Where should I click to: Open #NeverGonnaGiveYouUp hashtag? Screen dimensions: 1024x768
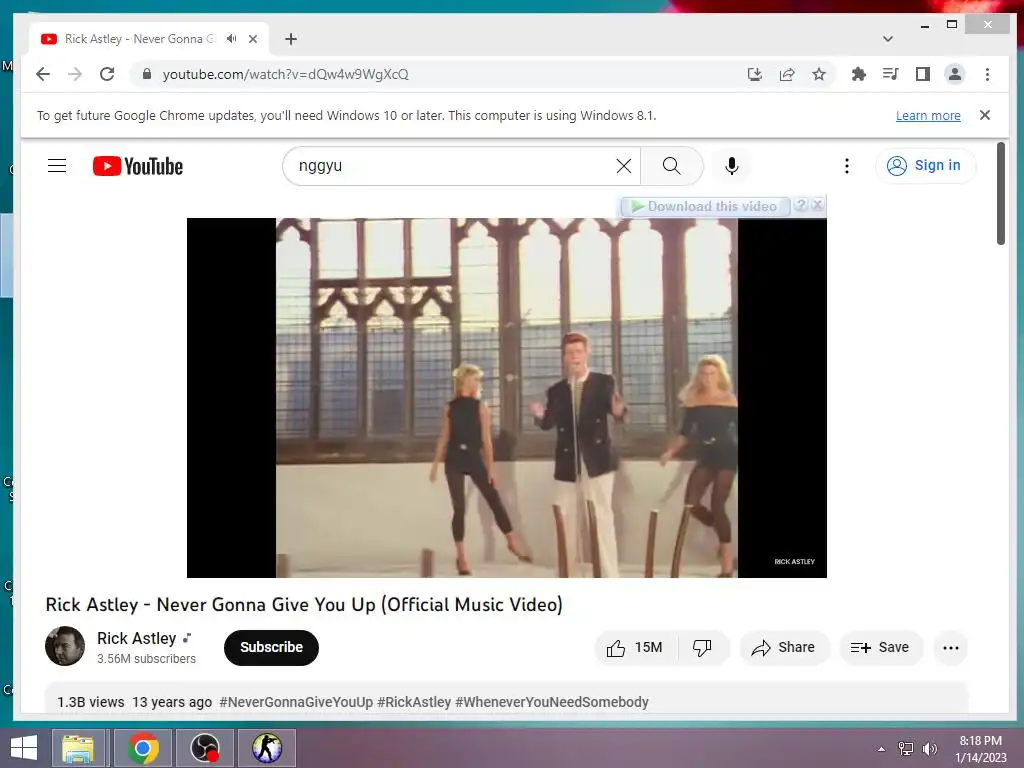(296, 702)
